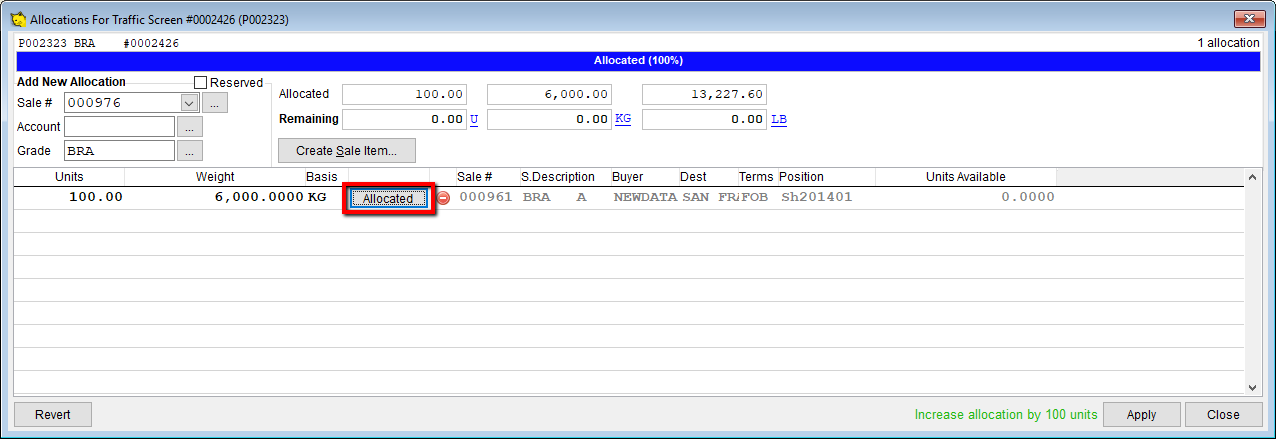
Task: Click the Allocated (100%) progress bar
Action: point(638,60)
